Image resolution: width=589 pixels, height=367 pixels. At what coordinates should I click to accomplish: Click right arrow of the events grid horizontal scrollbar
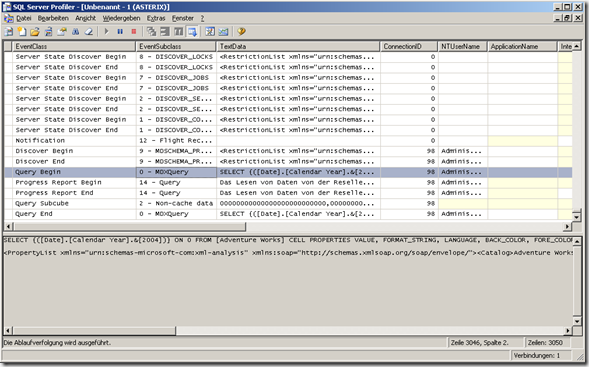(567, 227)
